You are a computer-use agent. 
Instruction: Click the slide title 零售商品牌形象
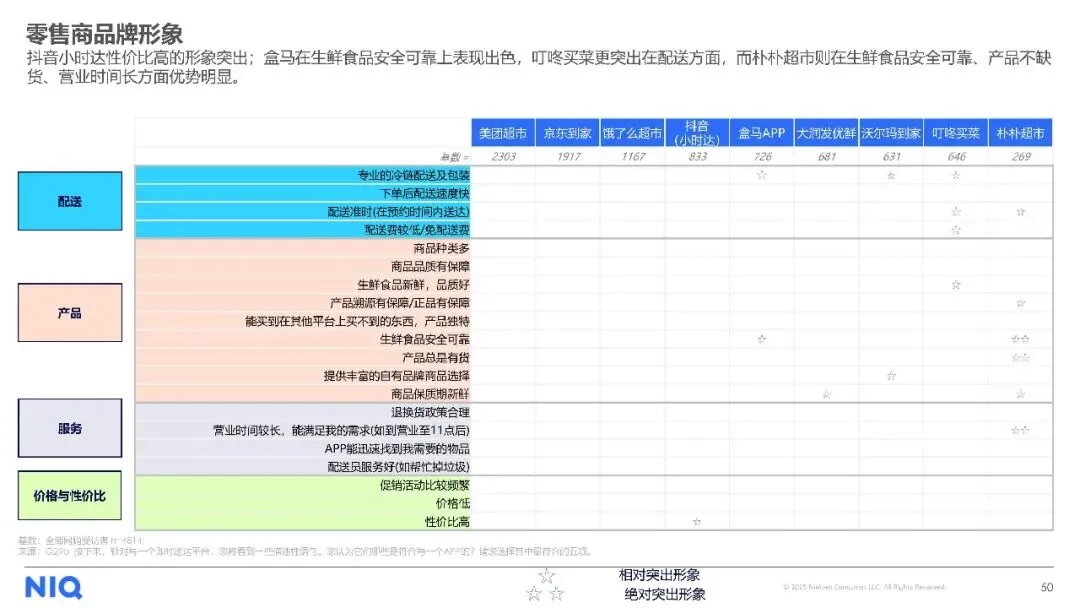tap(105, 34)
